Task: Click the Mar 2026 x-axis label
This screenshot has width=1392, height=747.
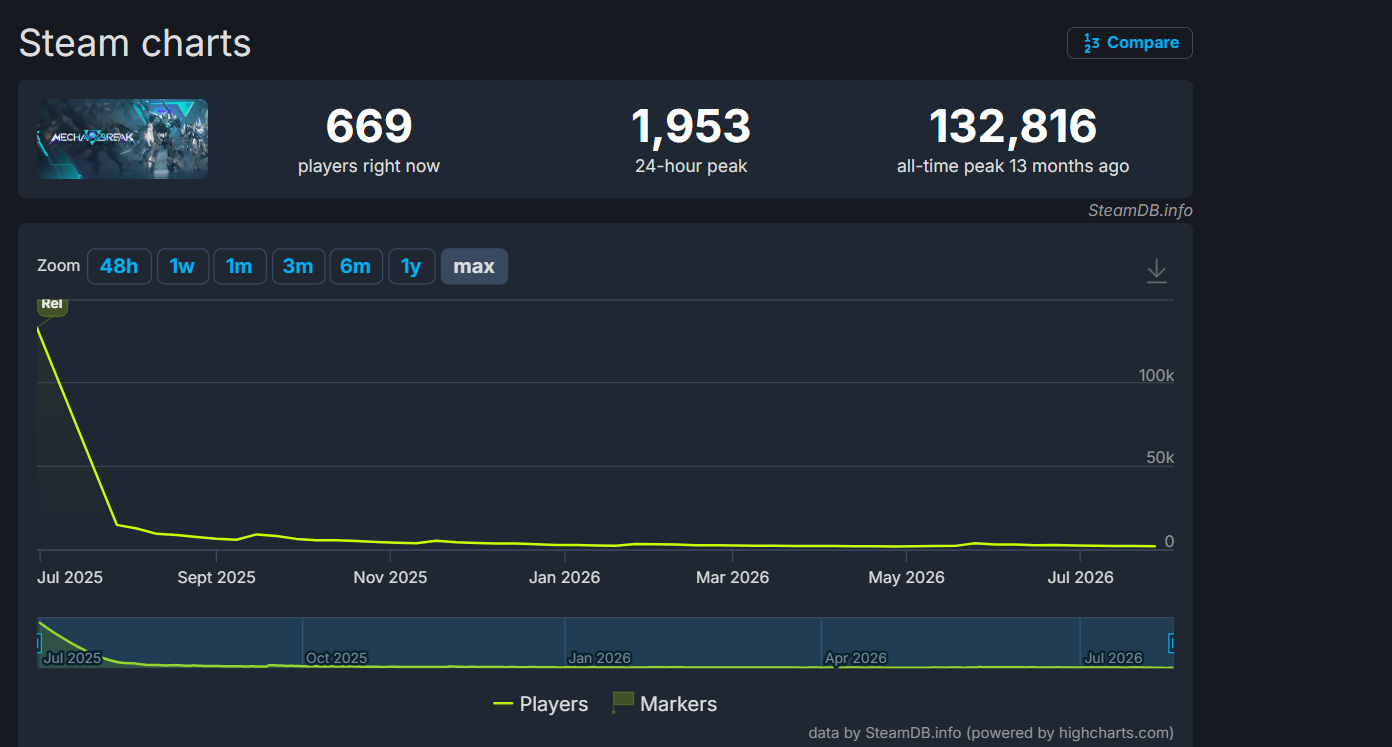Action: [733, 578]
